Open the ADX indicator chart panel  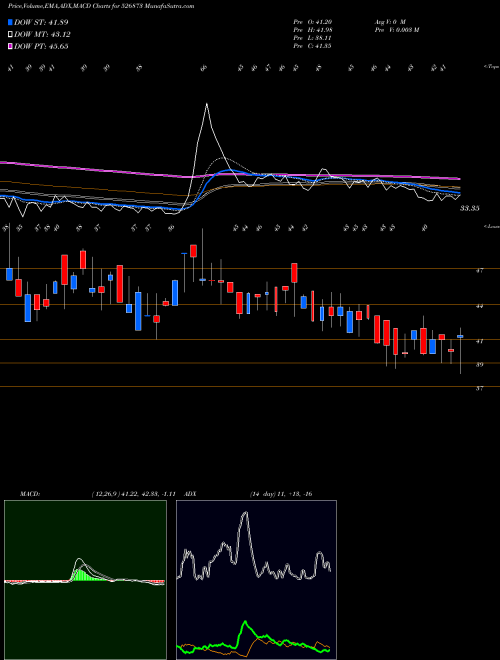tap(256, 580)
